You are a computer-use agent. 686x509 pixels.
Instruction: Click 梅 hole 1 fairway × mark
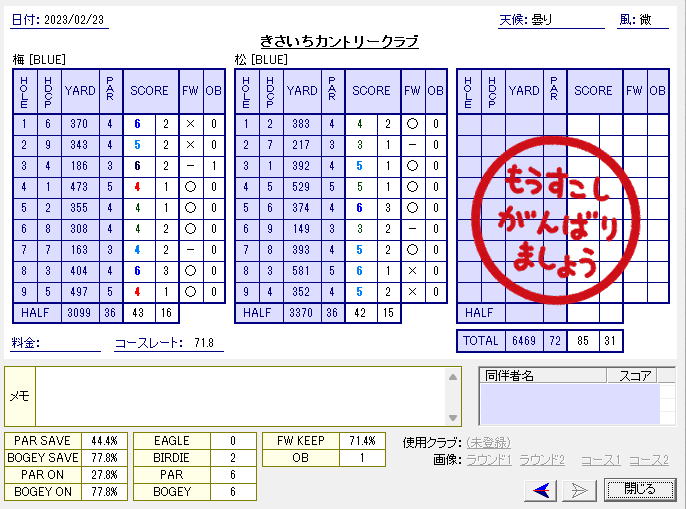tap(190, 124)
